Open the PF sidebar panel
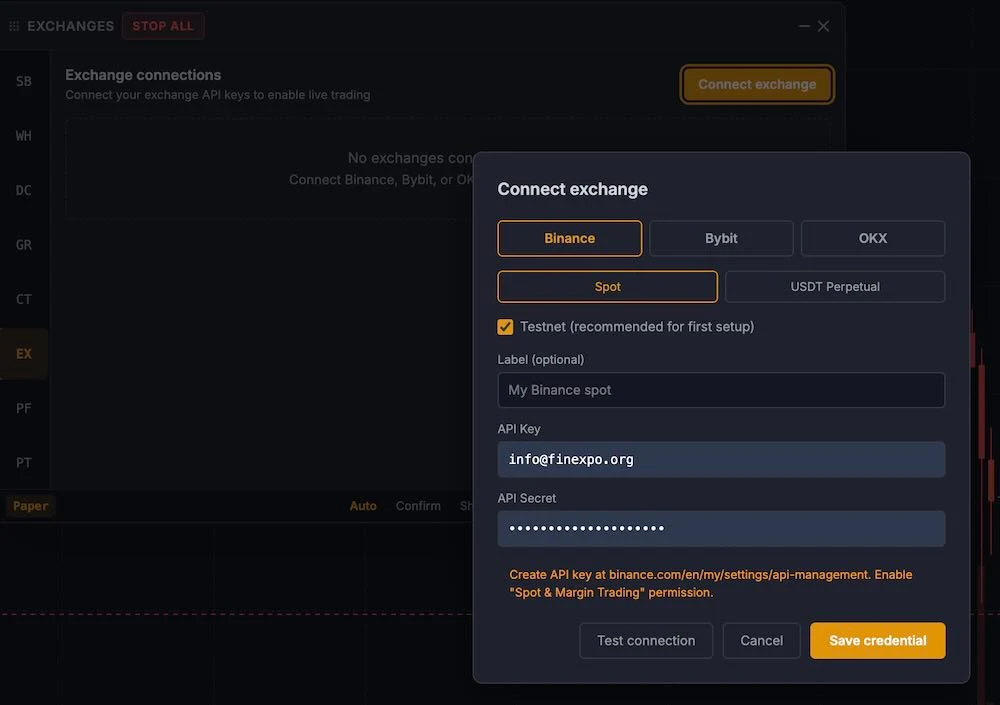The image size is (1000, 705). tap(24, 408)
